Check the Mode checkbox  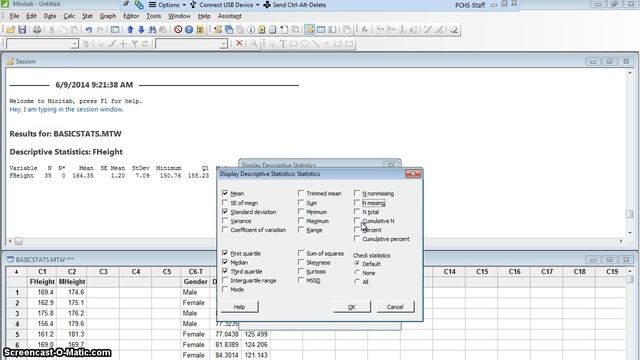point(225,289)
